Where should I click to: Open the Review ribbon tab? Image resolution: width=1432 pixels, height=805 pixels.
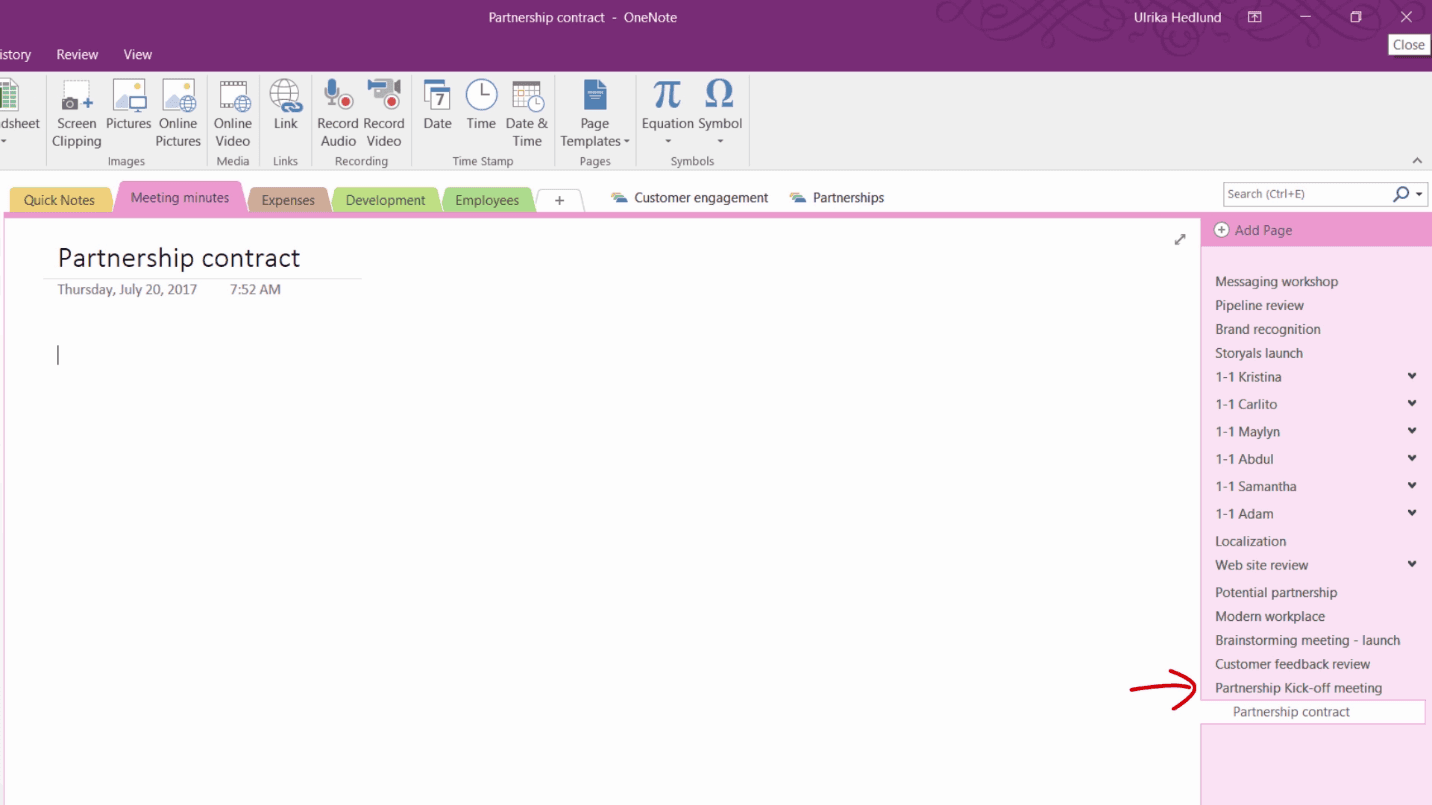click(77, 54)
